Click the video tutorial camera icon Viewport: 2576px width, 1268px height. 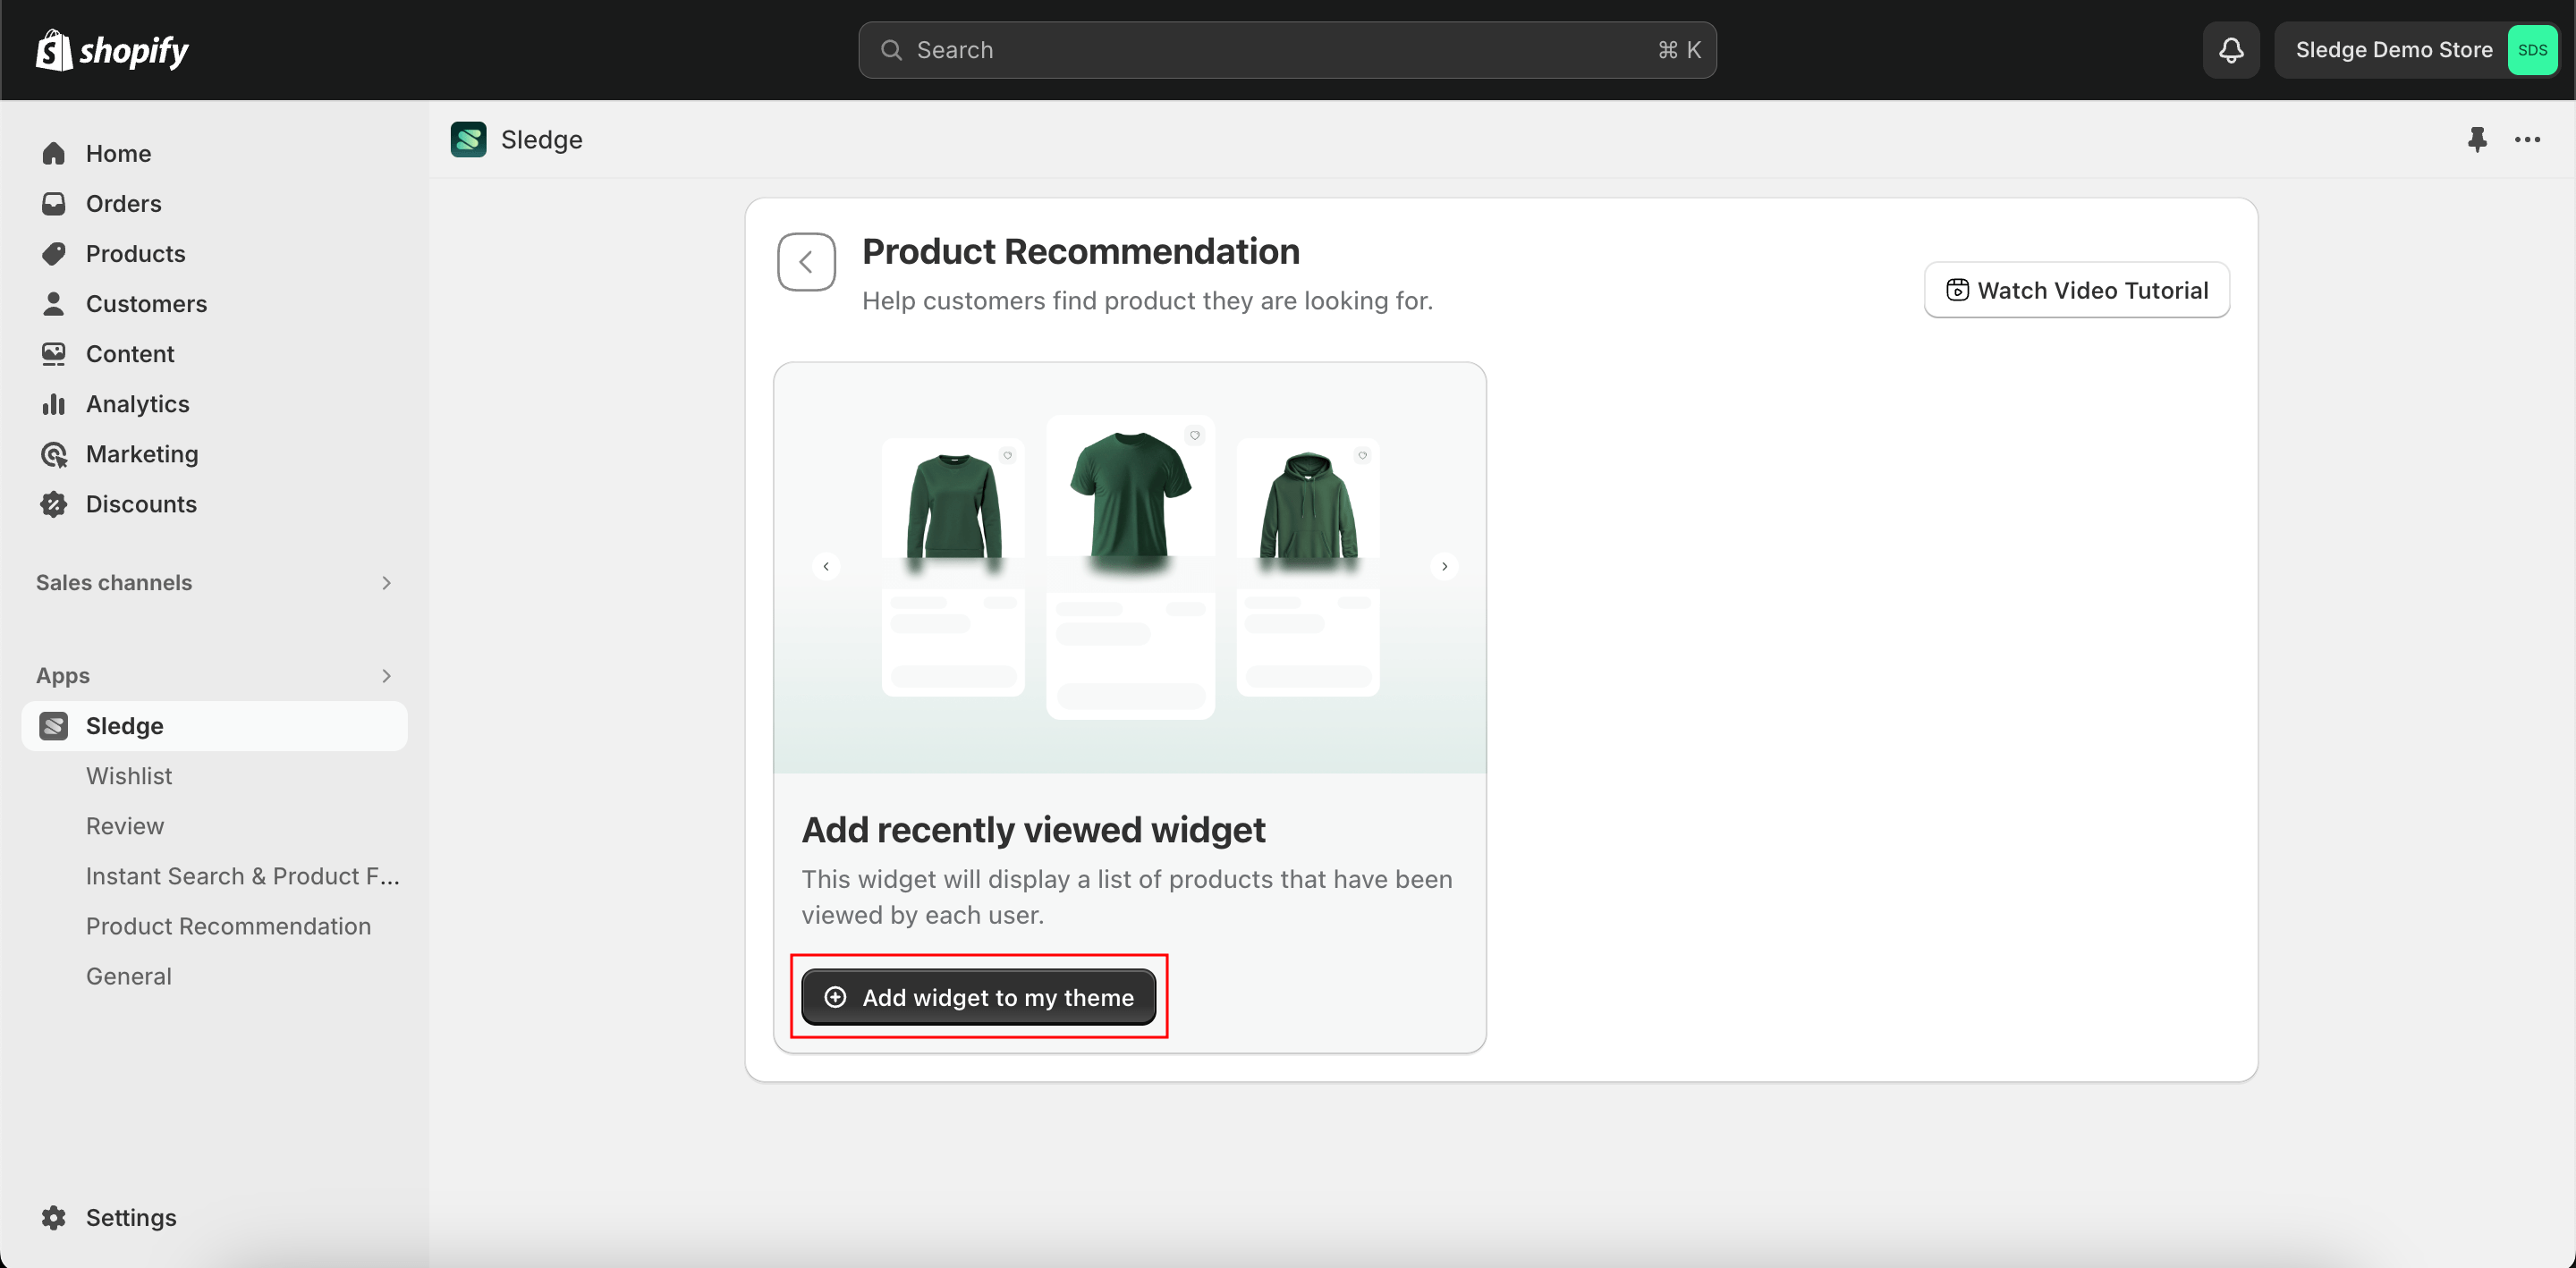[1957, 289]
